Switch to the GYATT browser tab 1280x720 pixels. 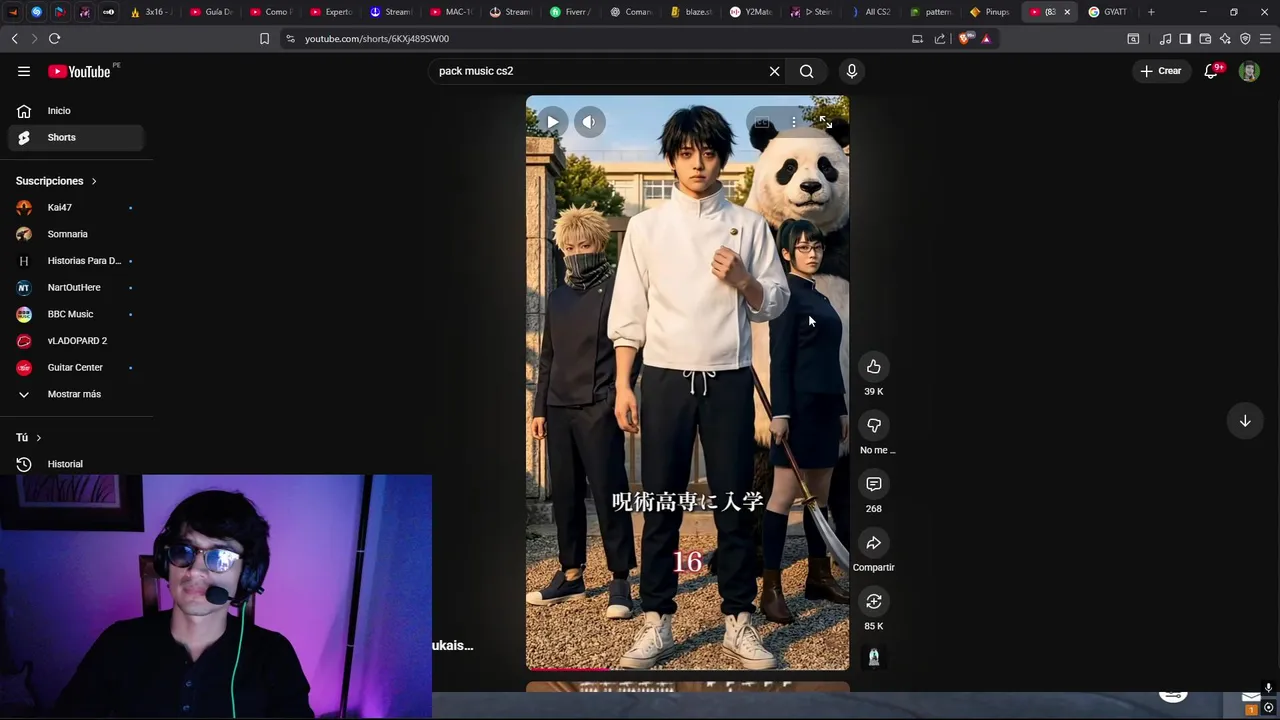click(1108, 12)
